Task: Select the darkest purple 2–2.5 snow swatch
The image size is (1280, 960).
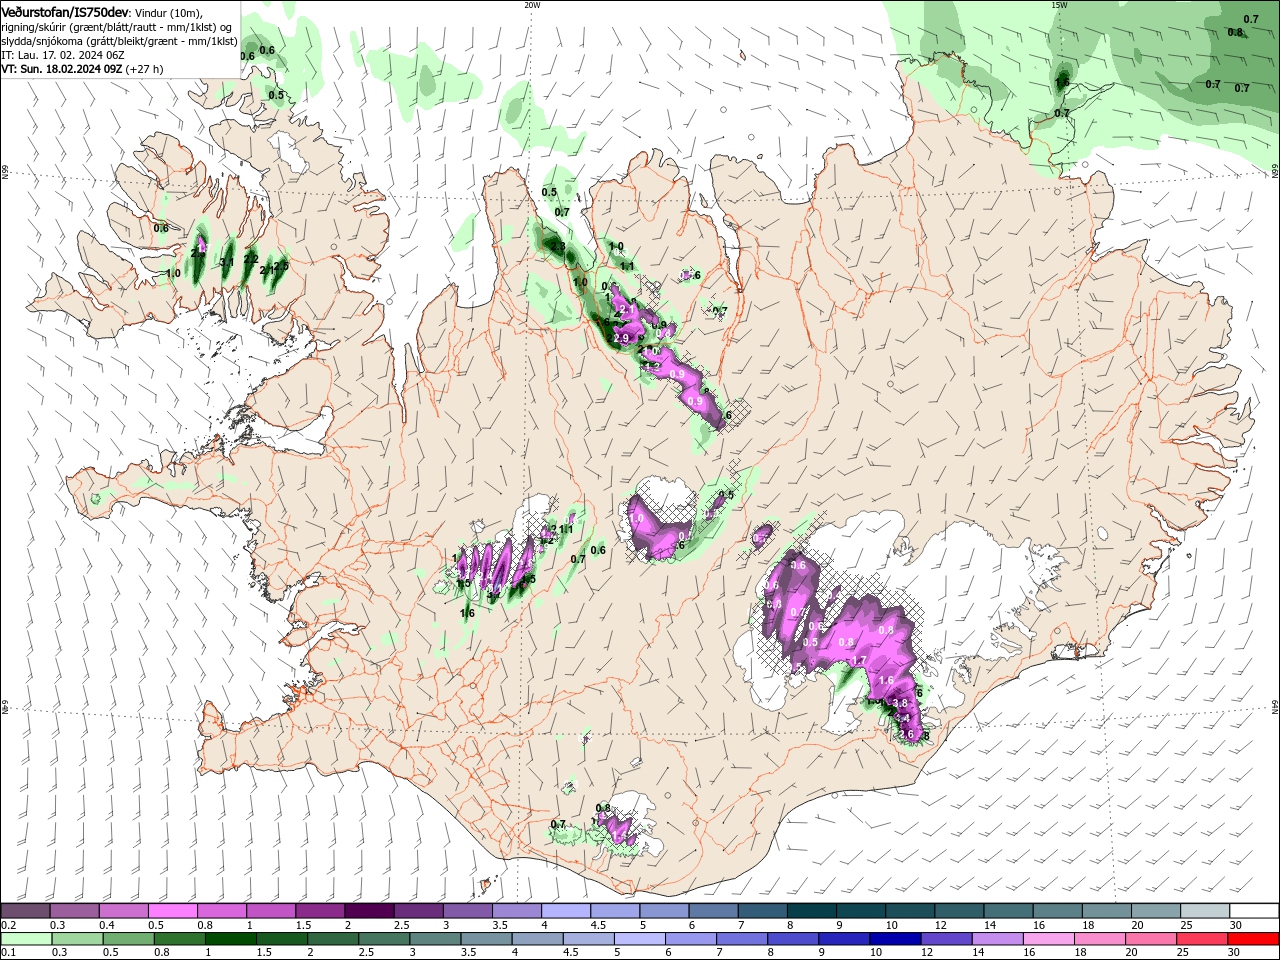Action: [x=368, y=911]
